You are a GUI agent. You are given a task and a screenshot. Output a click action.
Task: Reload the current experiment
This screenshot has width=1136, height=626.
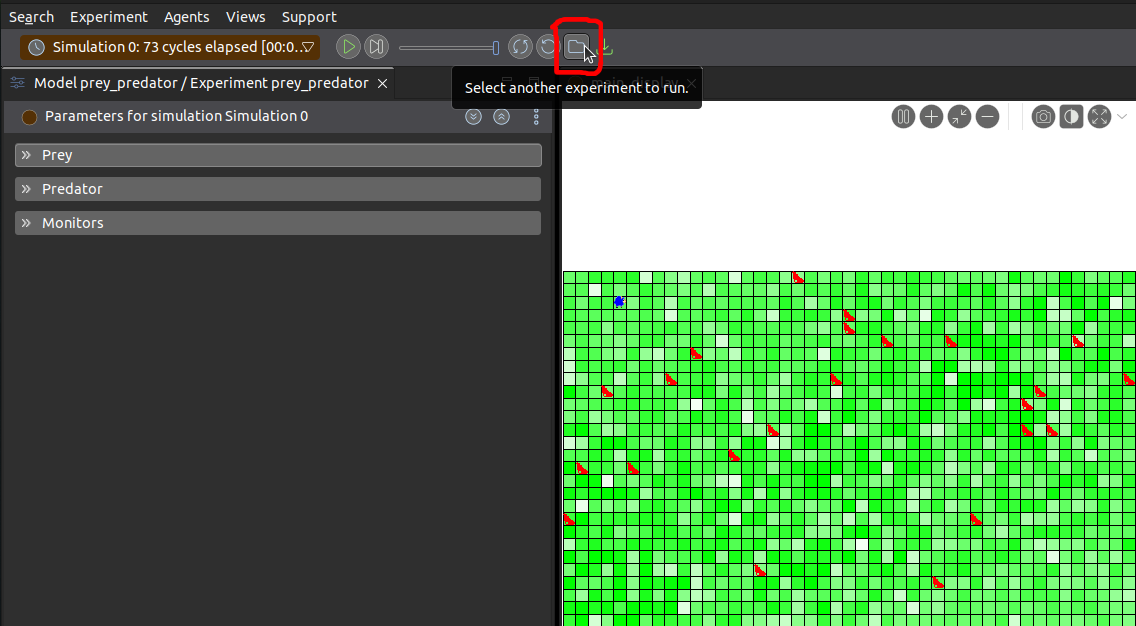coord(547,47)
